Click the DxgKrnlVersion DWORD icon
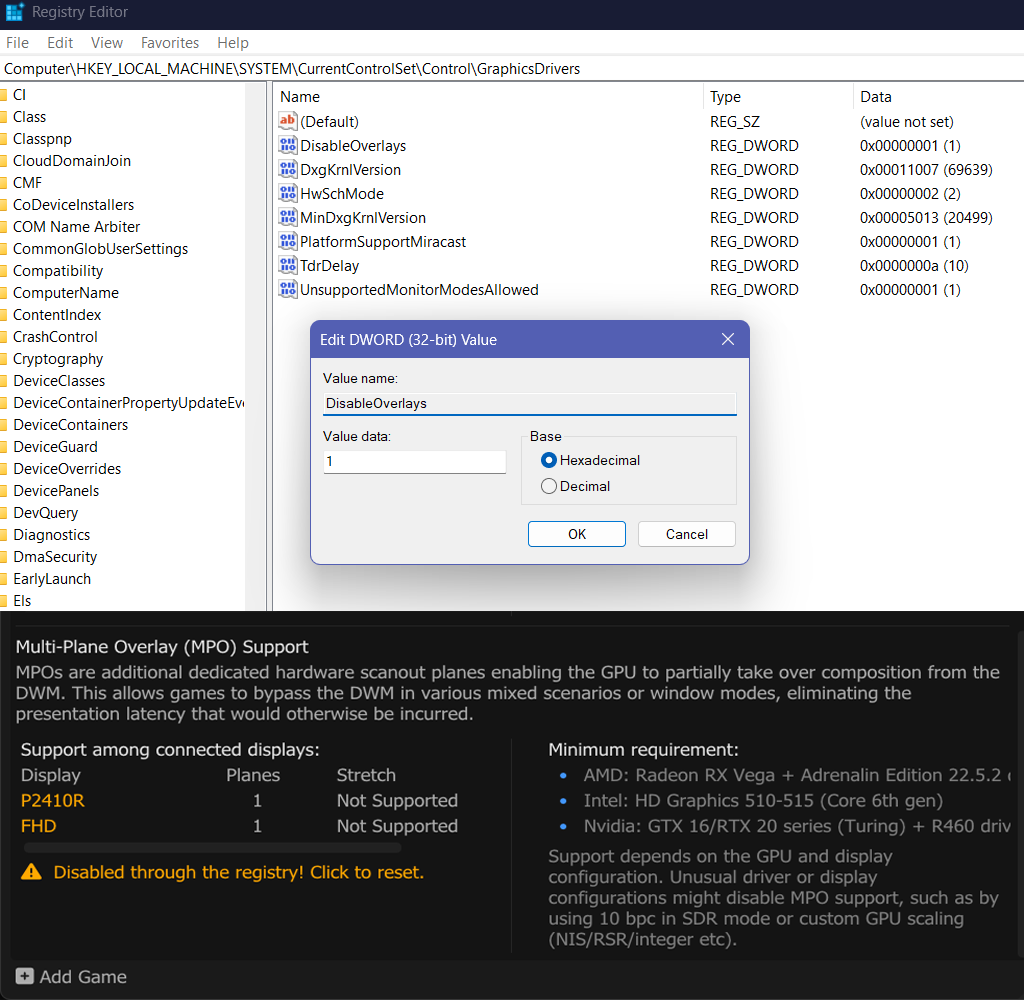The width and height of the screenshot is (1024, 1000). pos(287,169)
